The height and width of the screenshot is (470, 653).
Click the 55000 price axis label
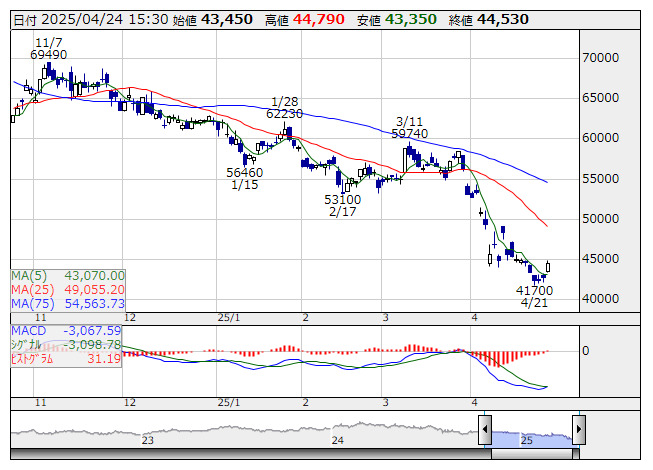pos(601,179)
